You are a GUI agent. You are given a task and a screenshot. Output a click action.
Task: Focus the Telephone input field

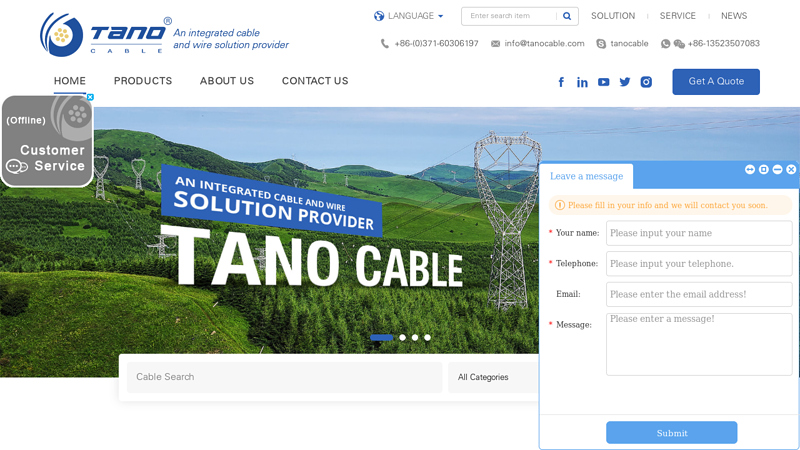coord(699,264)
